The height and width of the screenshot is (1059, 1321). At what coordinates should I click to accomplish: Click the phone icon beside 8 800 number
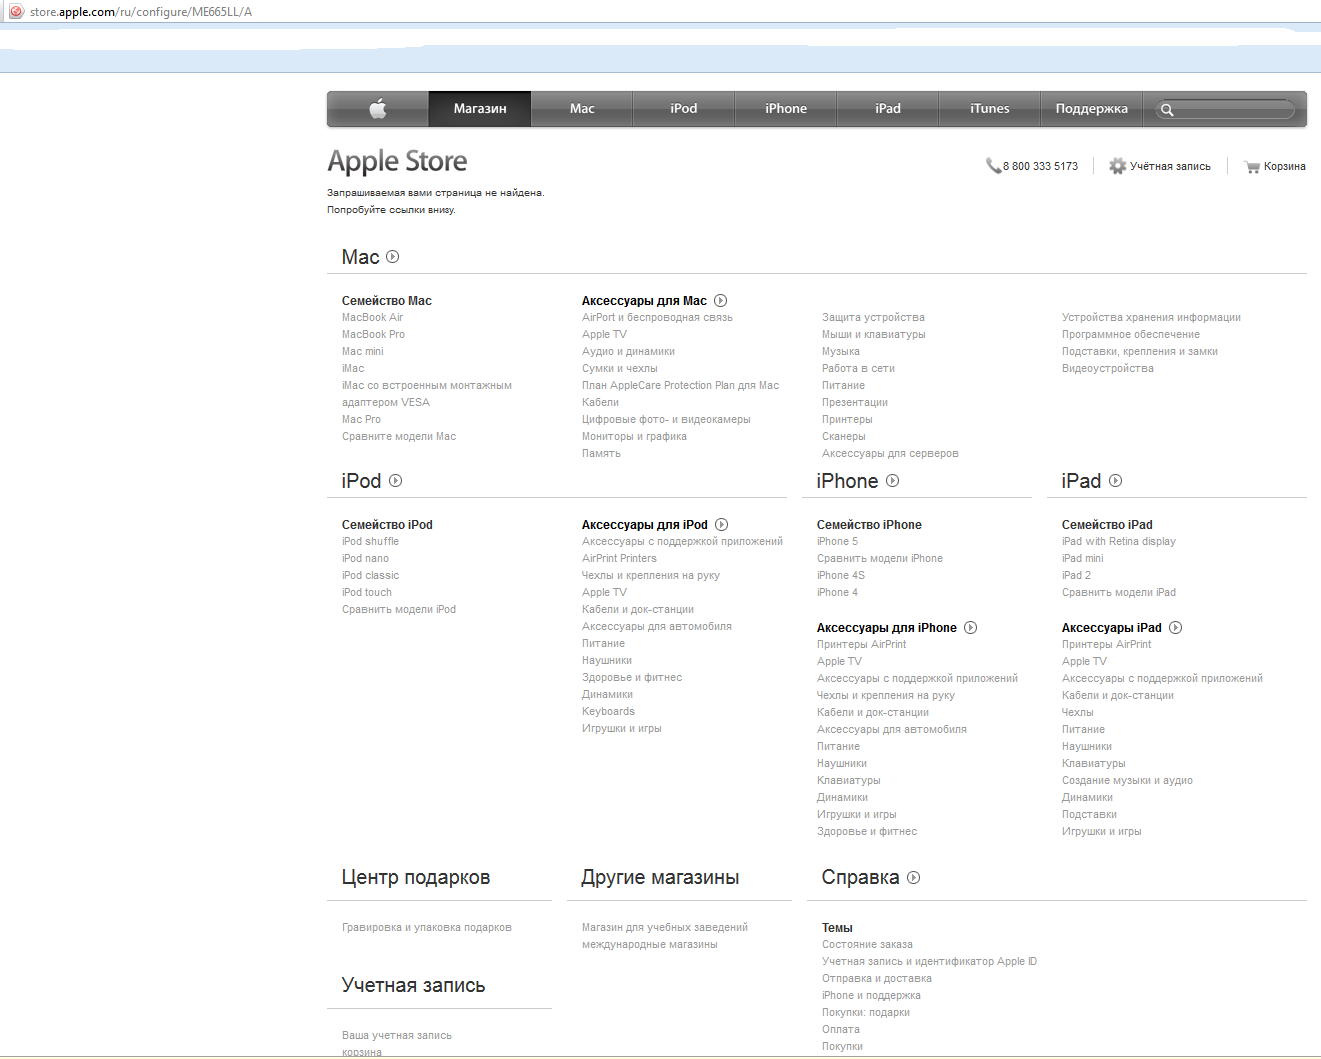[993, 166]
